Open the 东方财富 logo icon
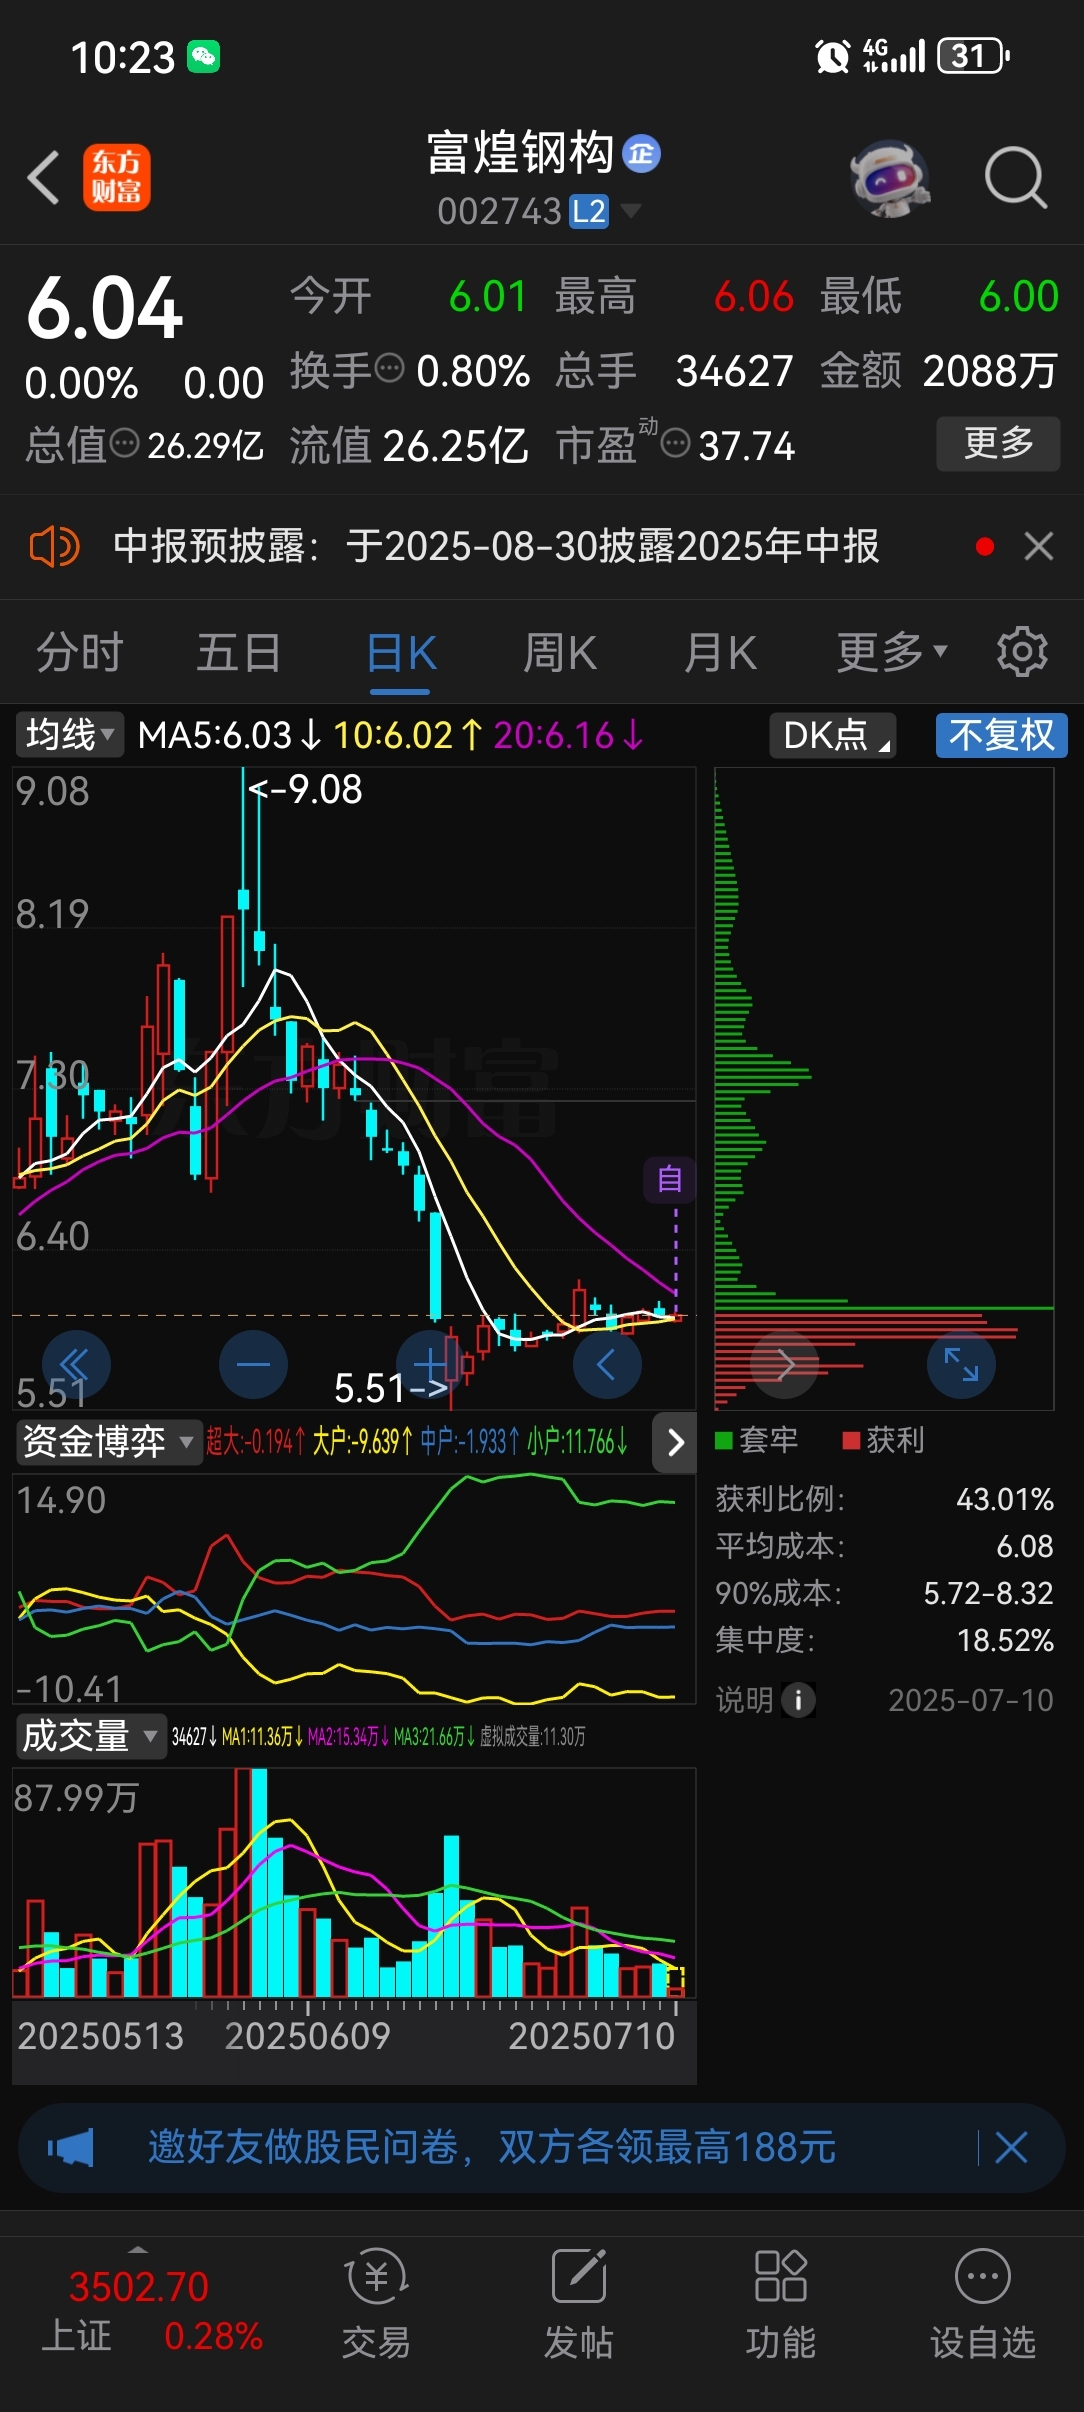The height and width of the screenshot is (2412, 1084). click(117, 177)
